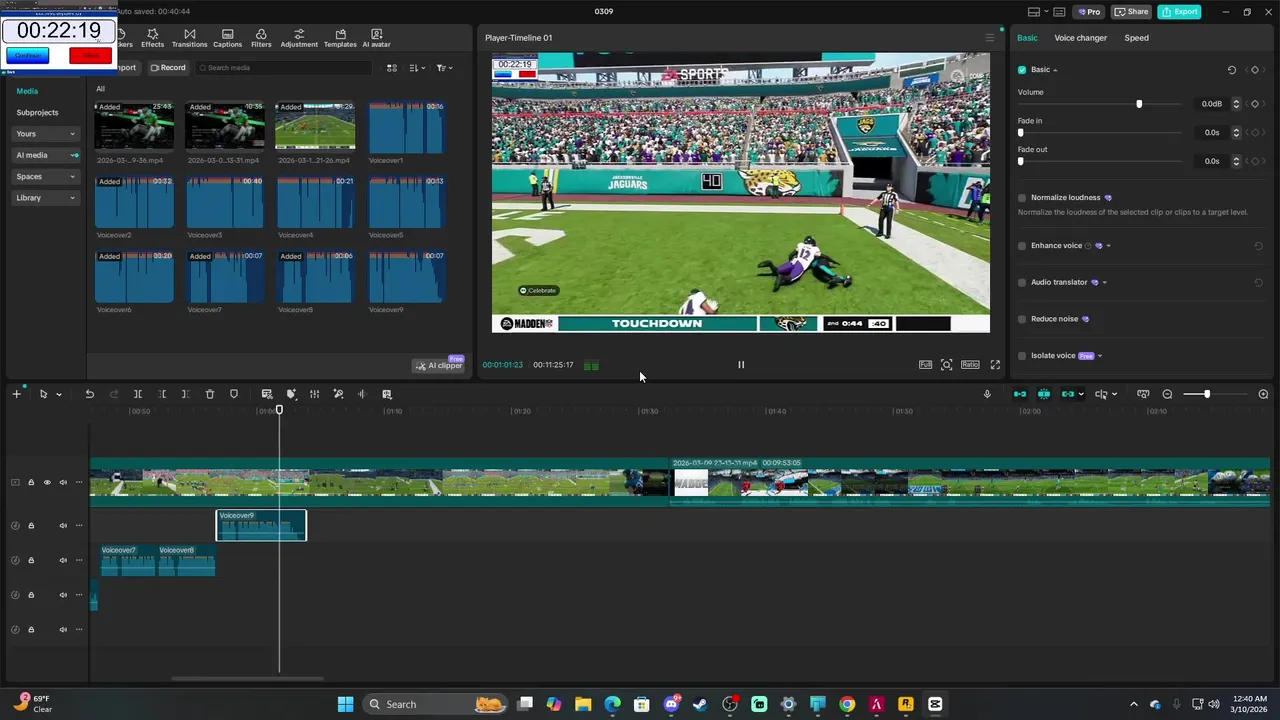The image size is (1280, 720).
Task: Expand Audio translator options arrow
Action: [1104, 283]
